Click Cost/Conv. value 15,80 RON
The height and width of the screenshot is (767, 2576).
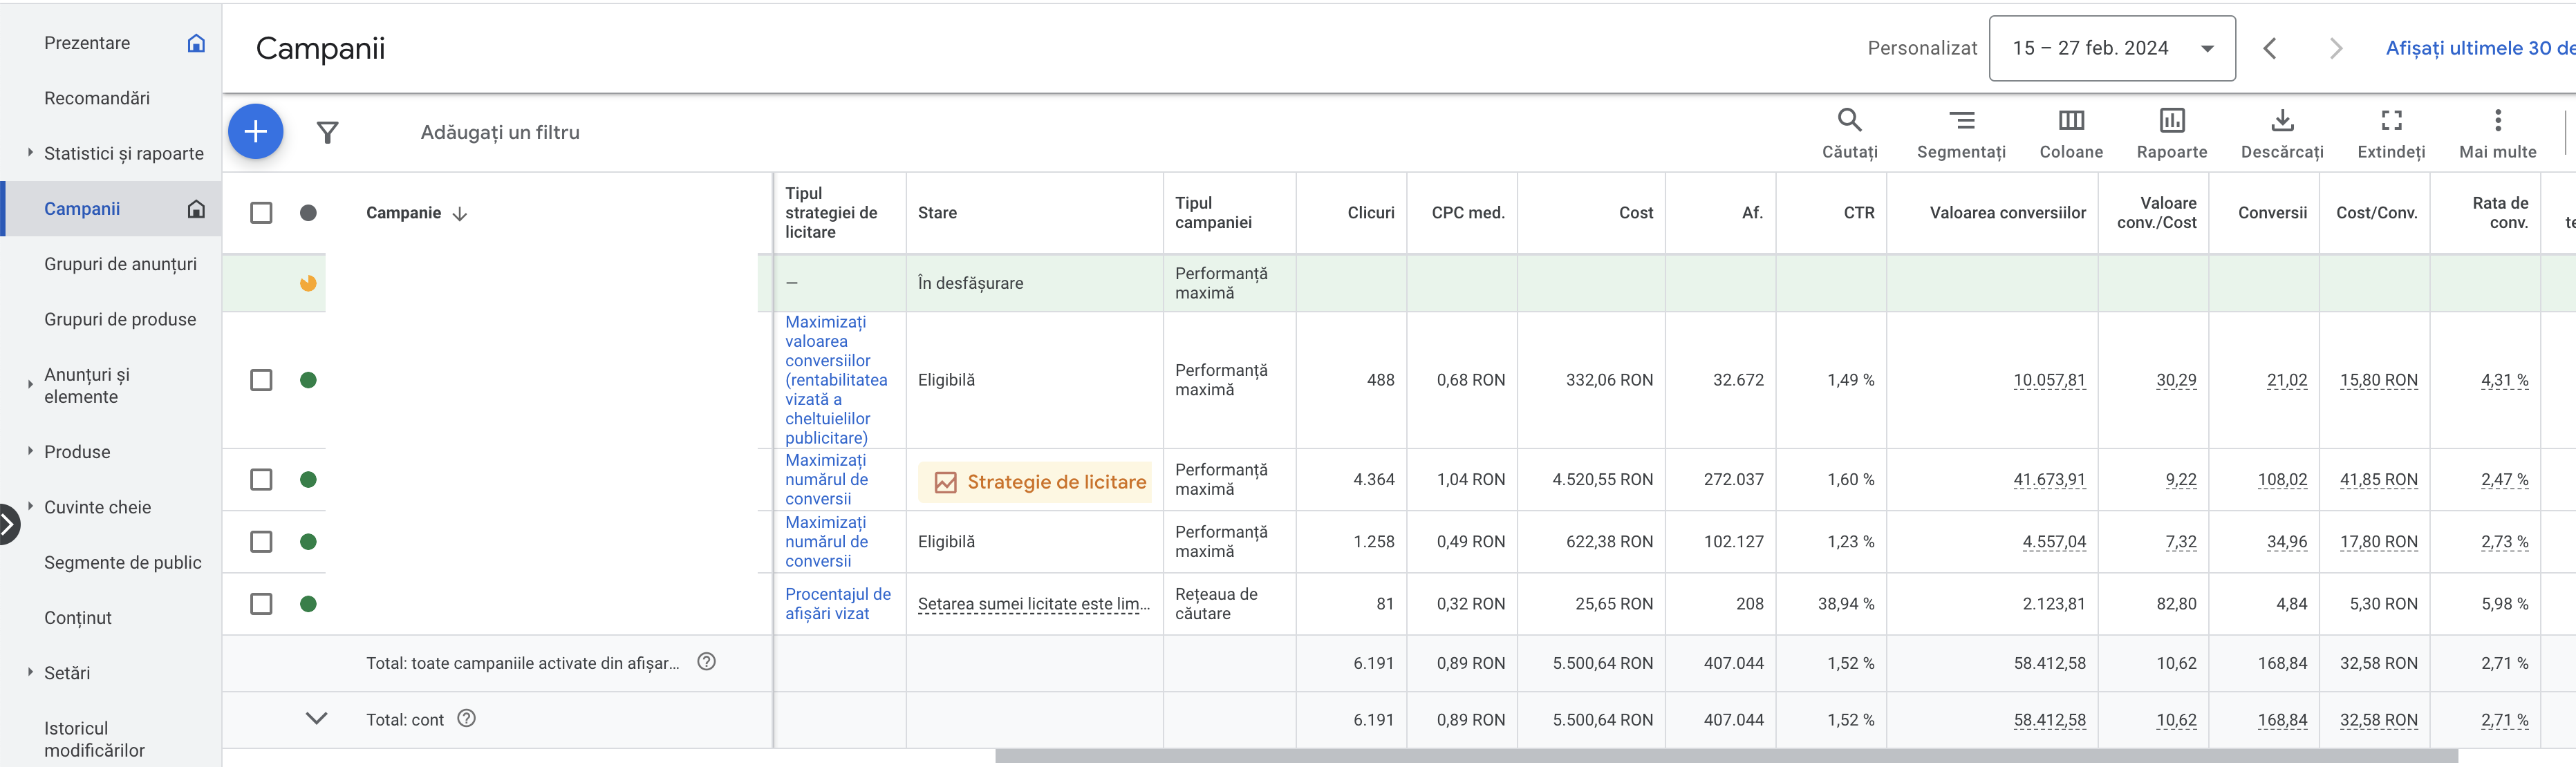(x=2378, y=380)
